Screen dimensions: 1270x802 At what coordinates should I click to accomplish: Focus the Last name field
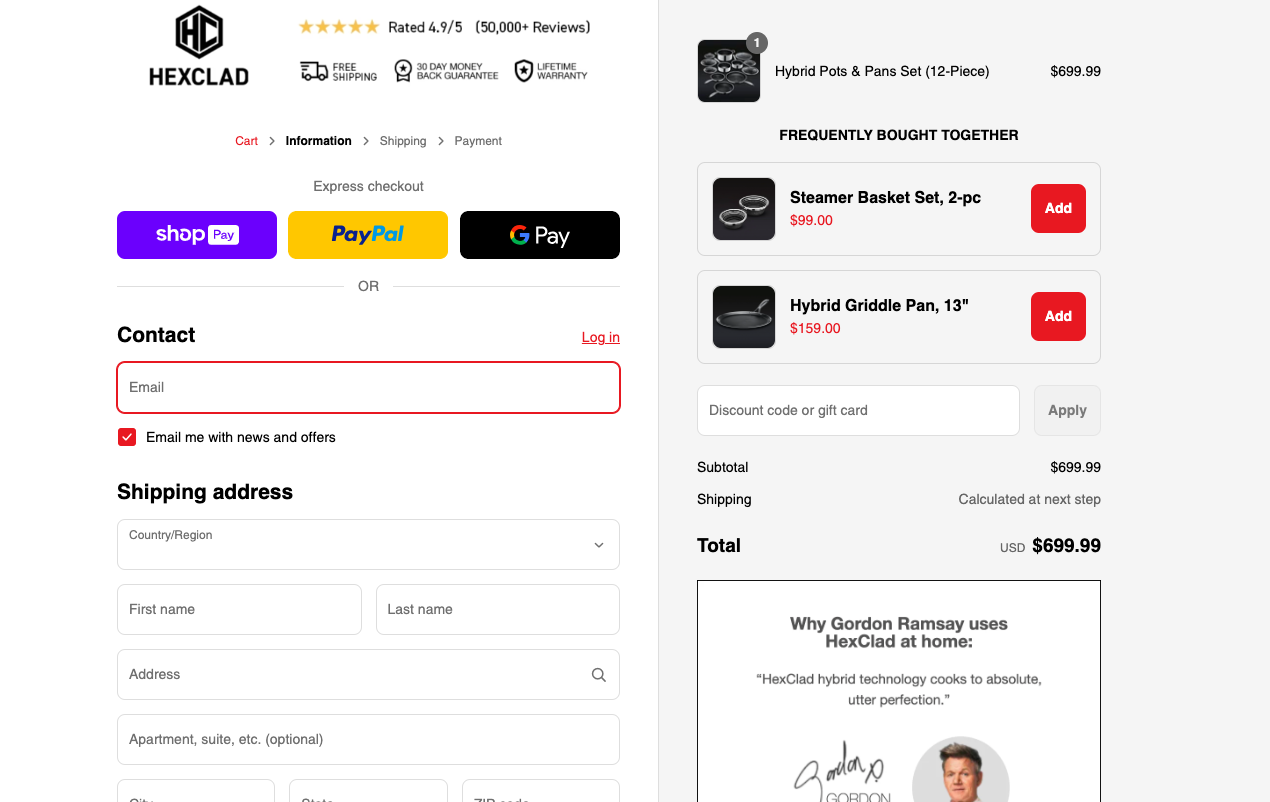pyautogui.click(x=498, y=609)
